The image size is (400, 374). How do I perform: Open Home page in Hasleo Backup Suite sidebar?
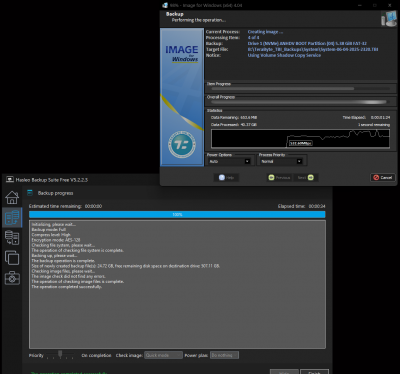pyautogui.click(x=12, y=197)
